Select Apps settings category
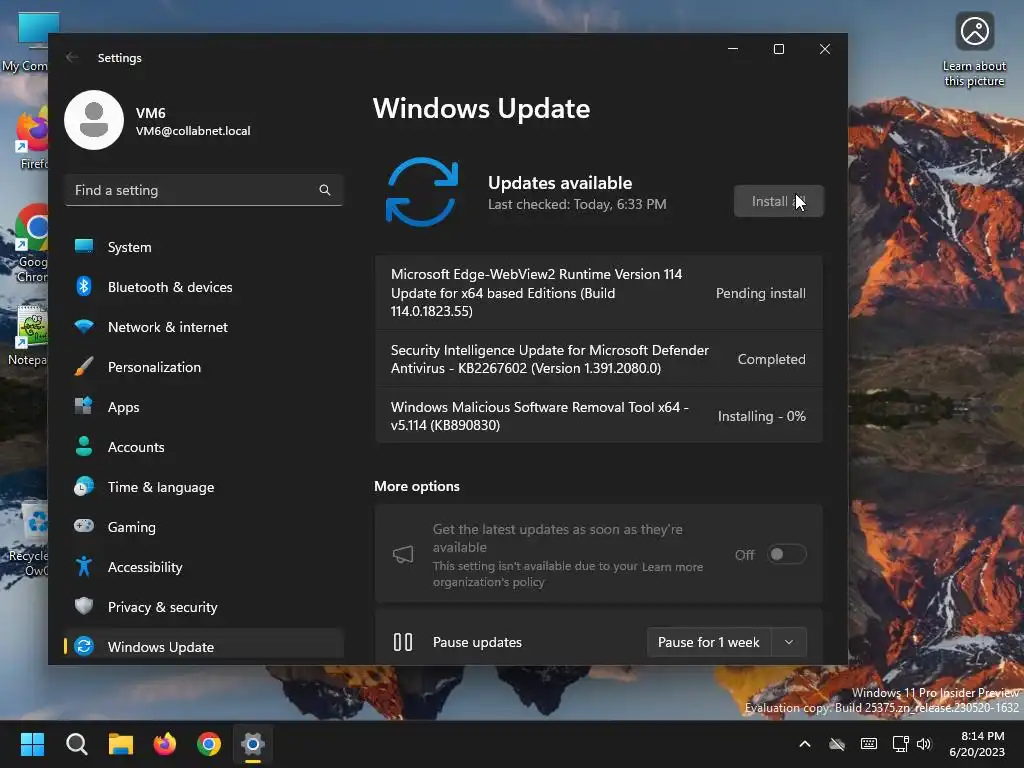 coord(204,407)
